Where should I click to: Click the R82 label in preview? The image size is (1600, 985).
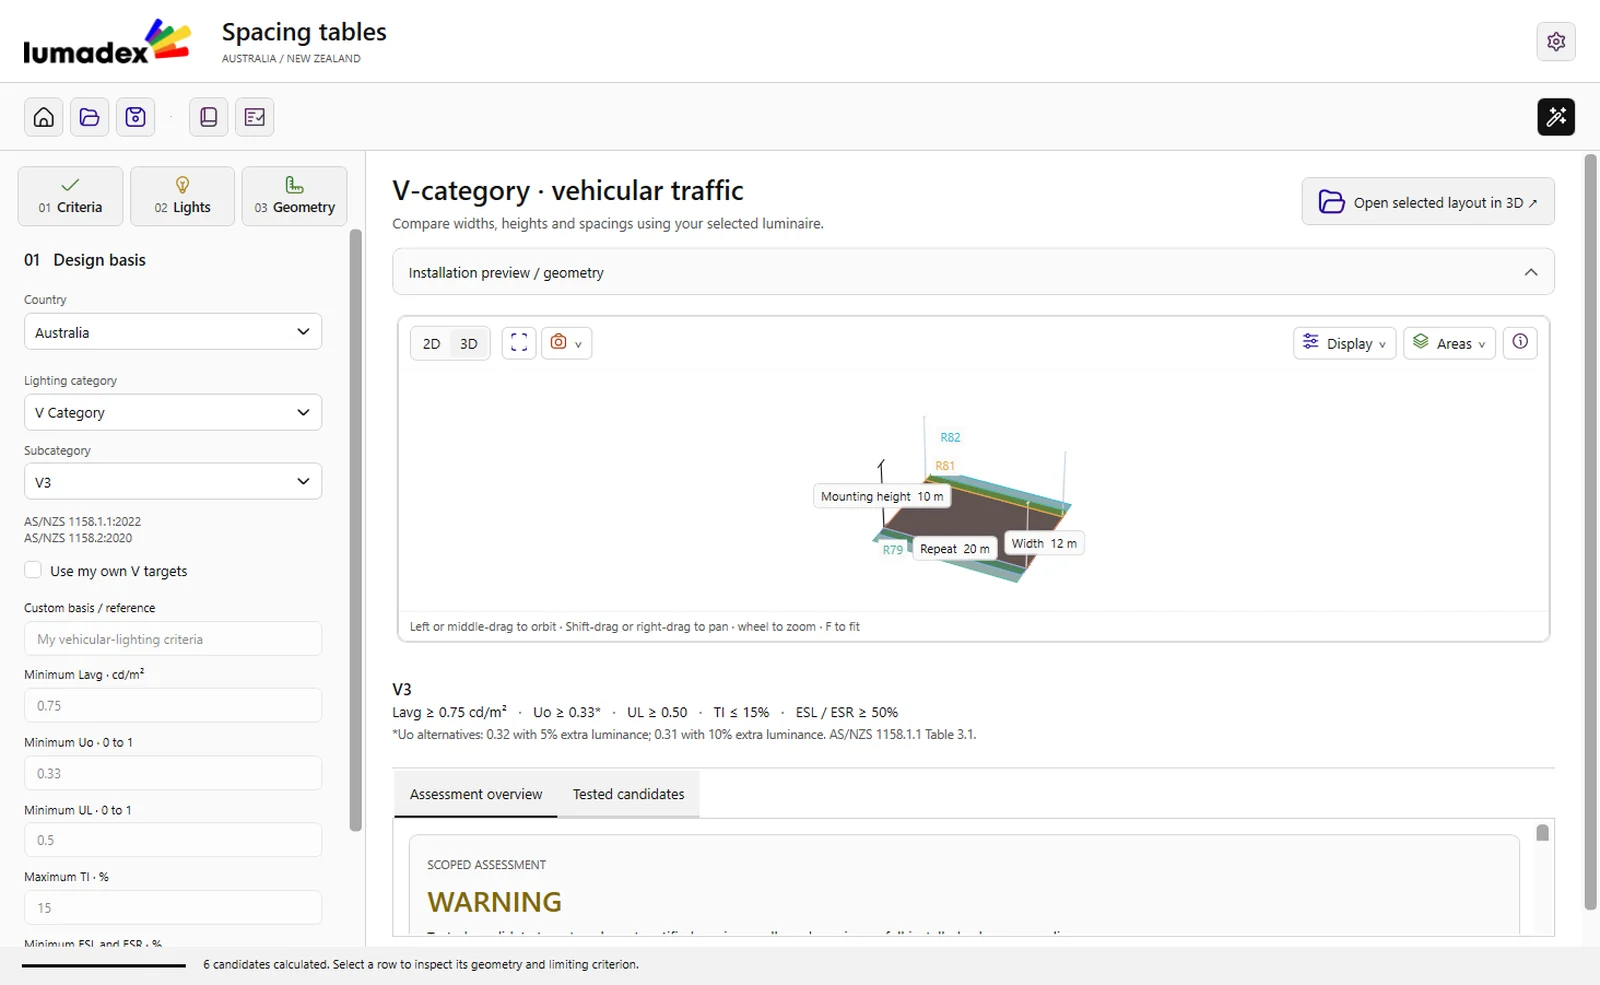click(950, 437)
